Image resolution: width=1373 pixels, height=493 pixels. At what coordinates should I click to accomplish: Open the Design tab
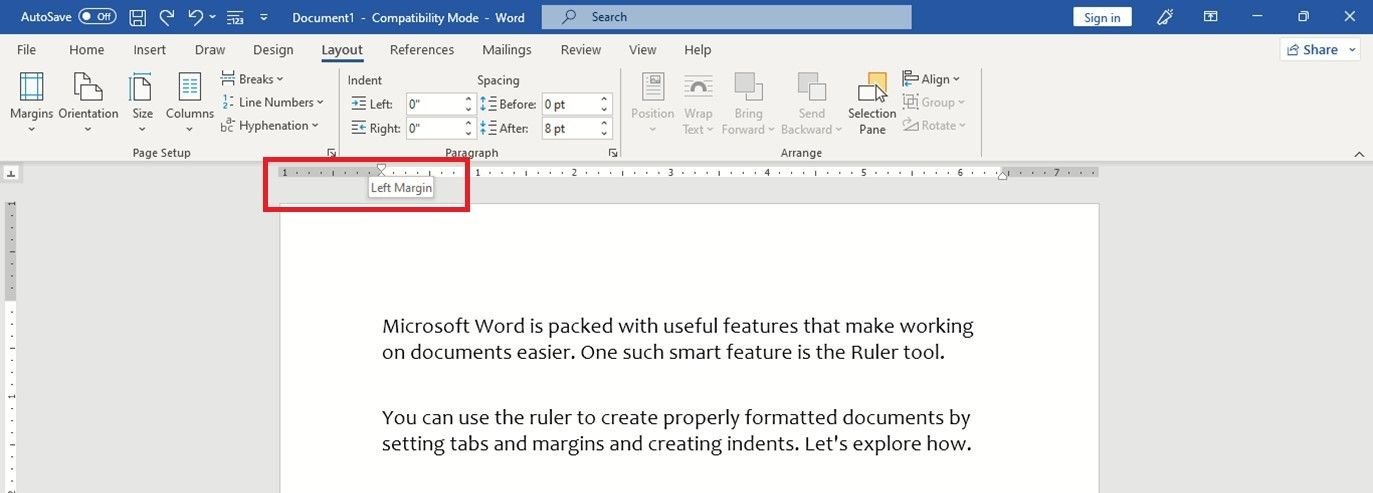(x=273, y=50)
